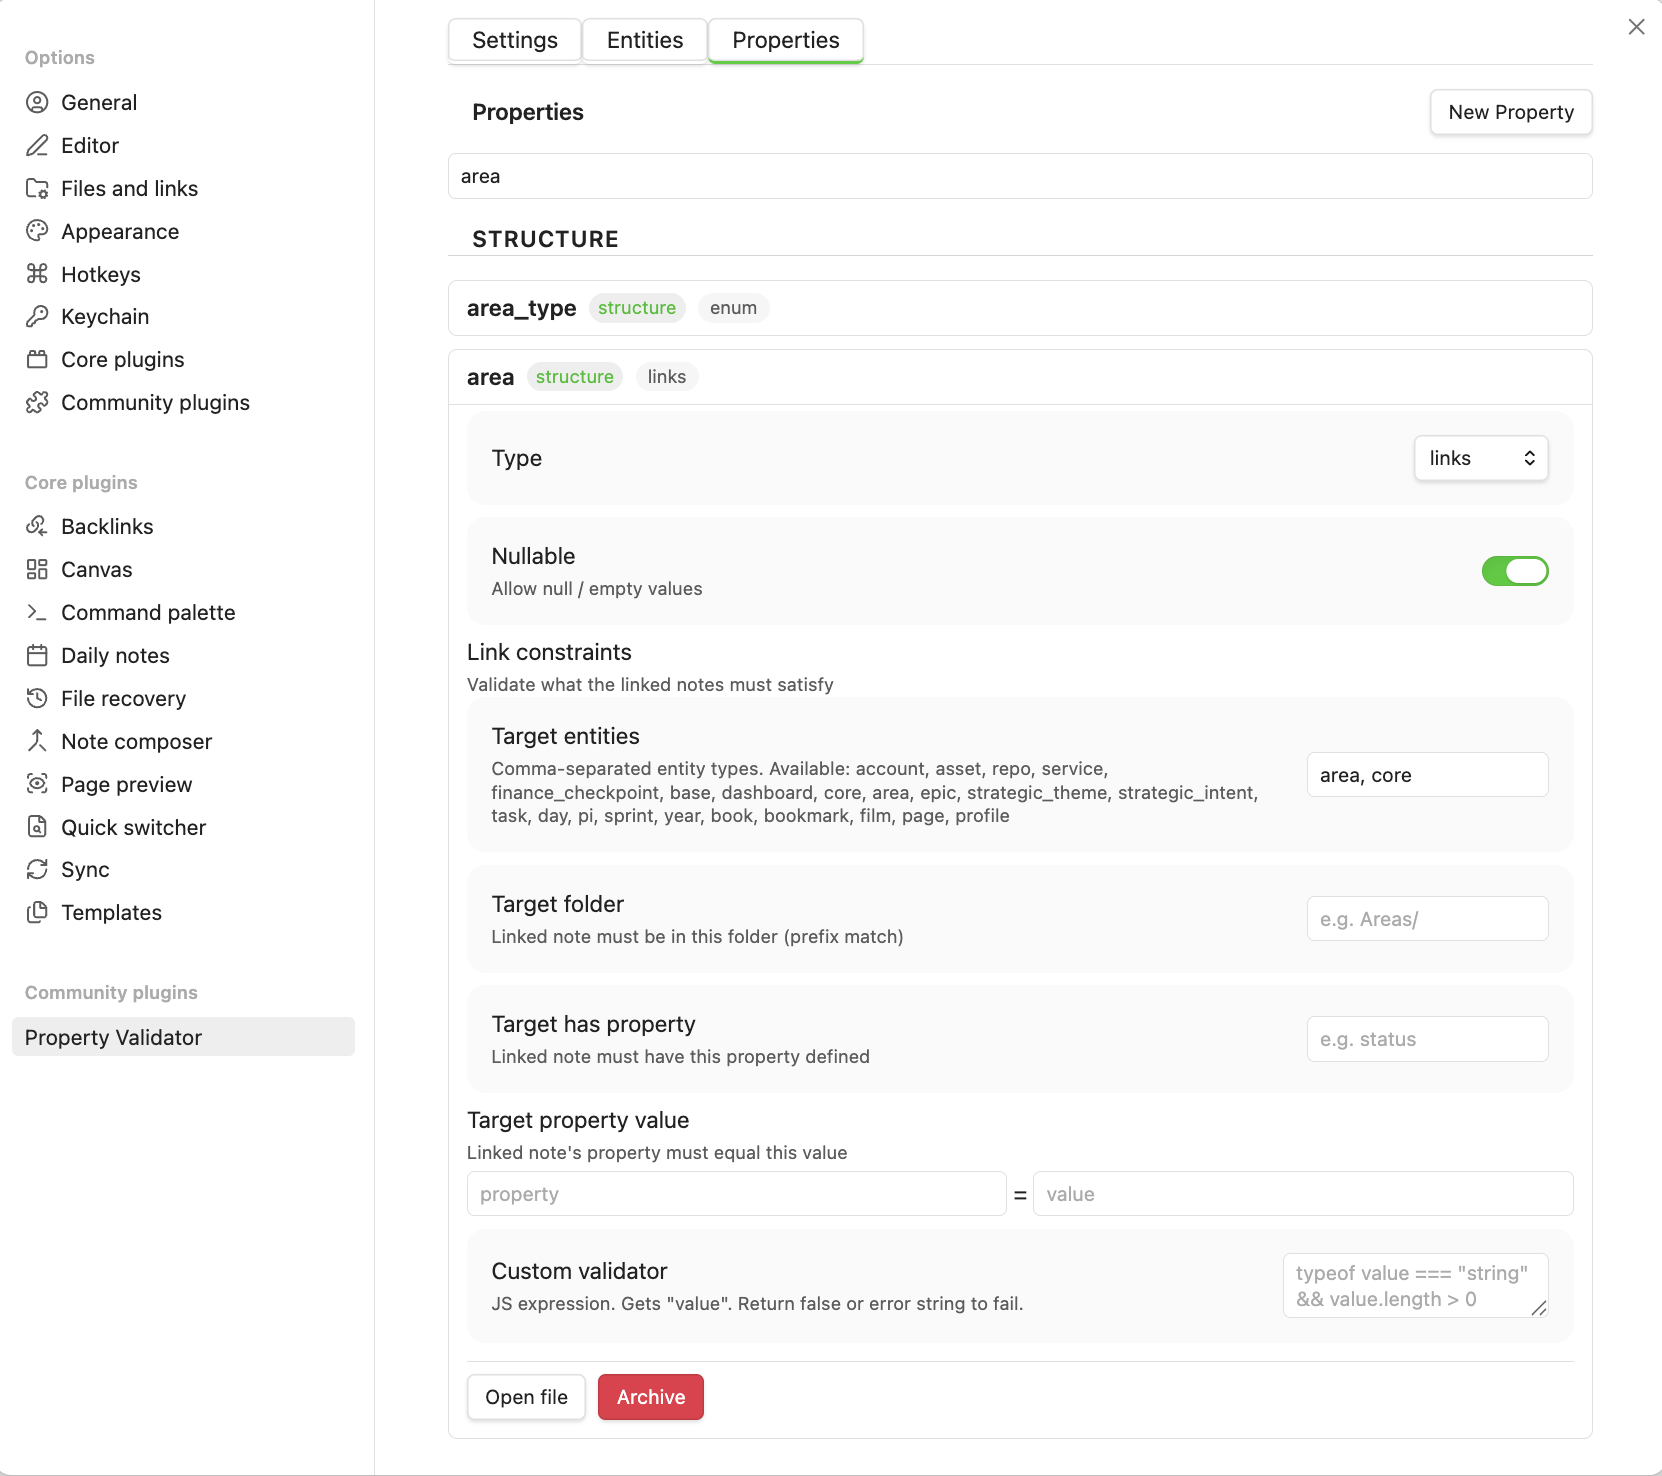Click the File recovery clock icon
This screenshot has width=1662, height=1476.
pos(37,698)
